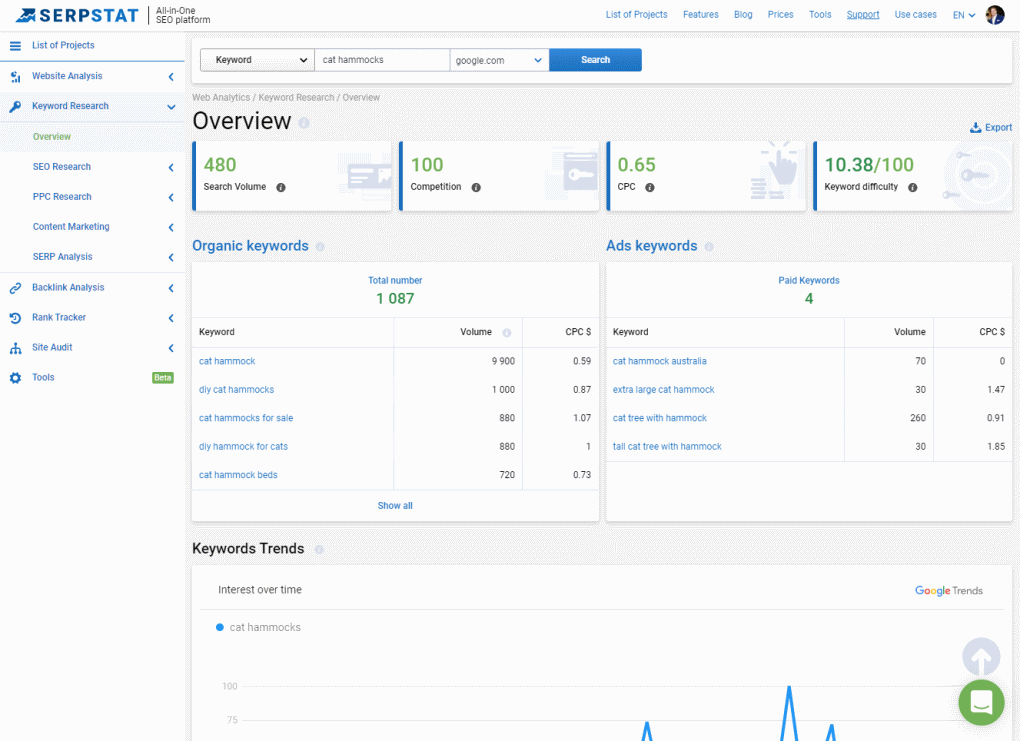Open the diy hammock for cats link
This screenshot has height=741, width=1020.
point(243,447)
